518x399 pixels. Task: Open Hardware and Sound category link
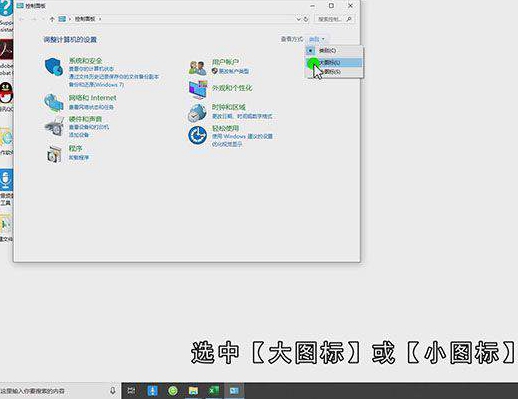(x=85, y=119)
